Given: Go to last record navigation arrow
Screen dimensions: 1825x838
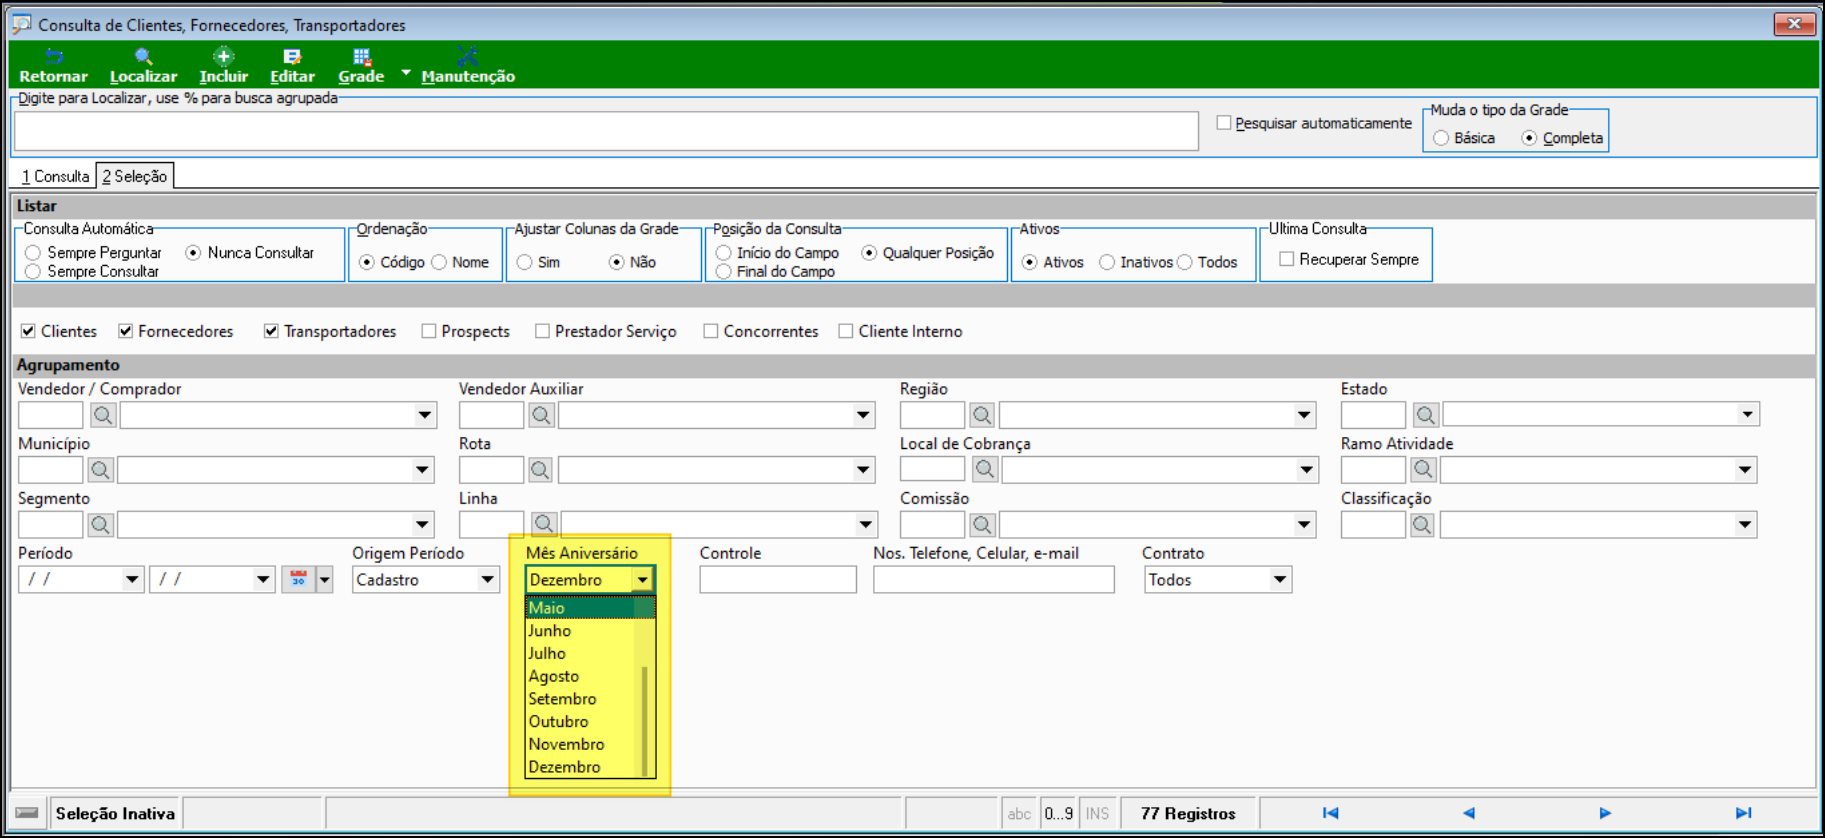Looking at the screenshot, I should 1743,813.
